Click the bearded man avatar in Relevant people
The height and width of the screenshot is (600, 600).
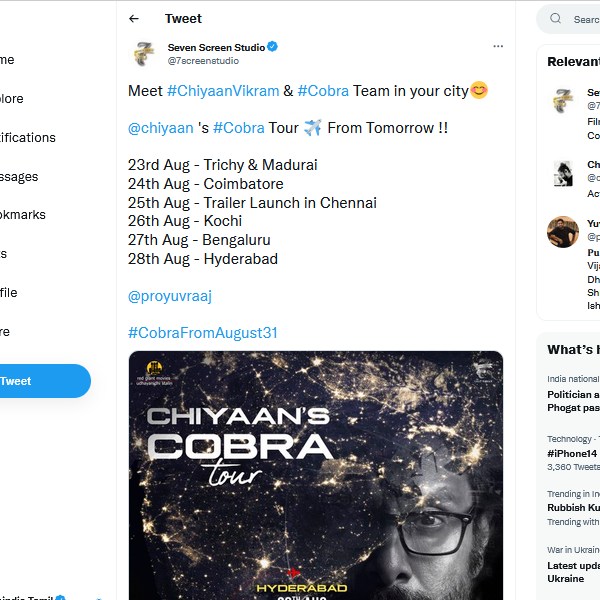click(x=562, y=232)
